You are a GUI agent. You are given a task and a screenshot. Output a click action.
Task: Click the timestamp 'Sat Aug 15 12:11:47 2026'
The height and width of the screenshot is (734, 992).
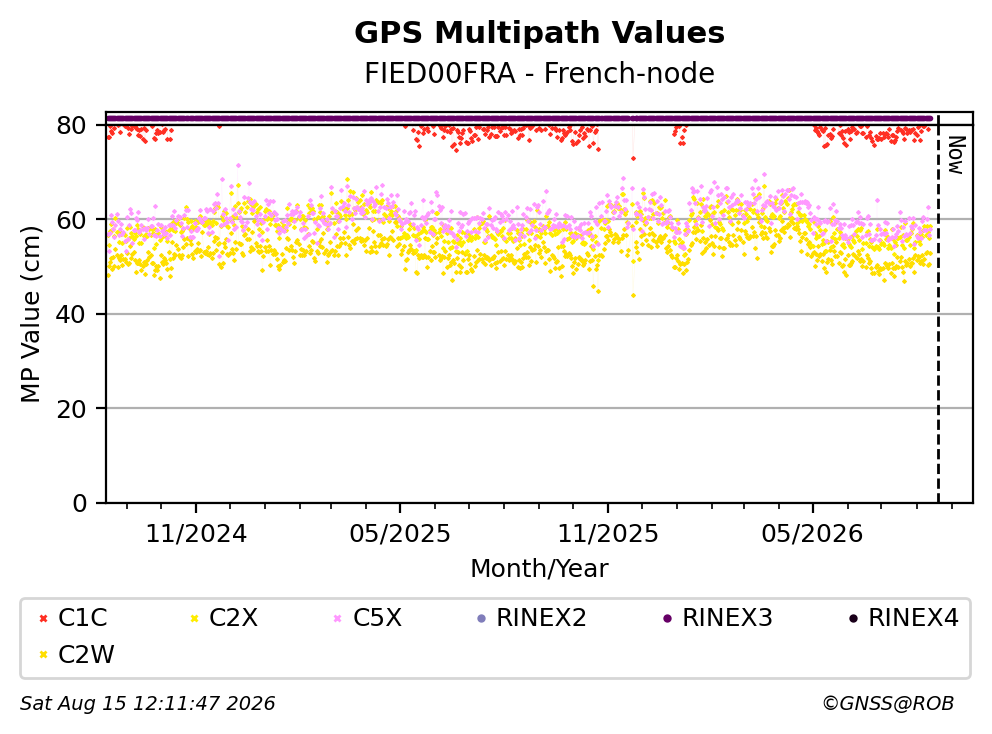tap(147, 704)
